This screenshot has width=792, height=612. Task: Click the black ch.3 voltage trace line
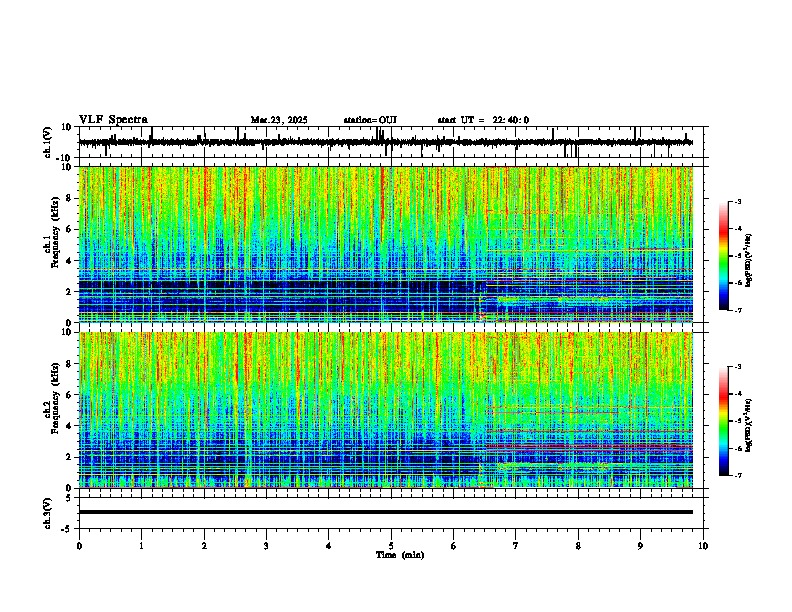pos(386,512)
